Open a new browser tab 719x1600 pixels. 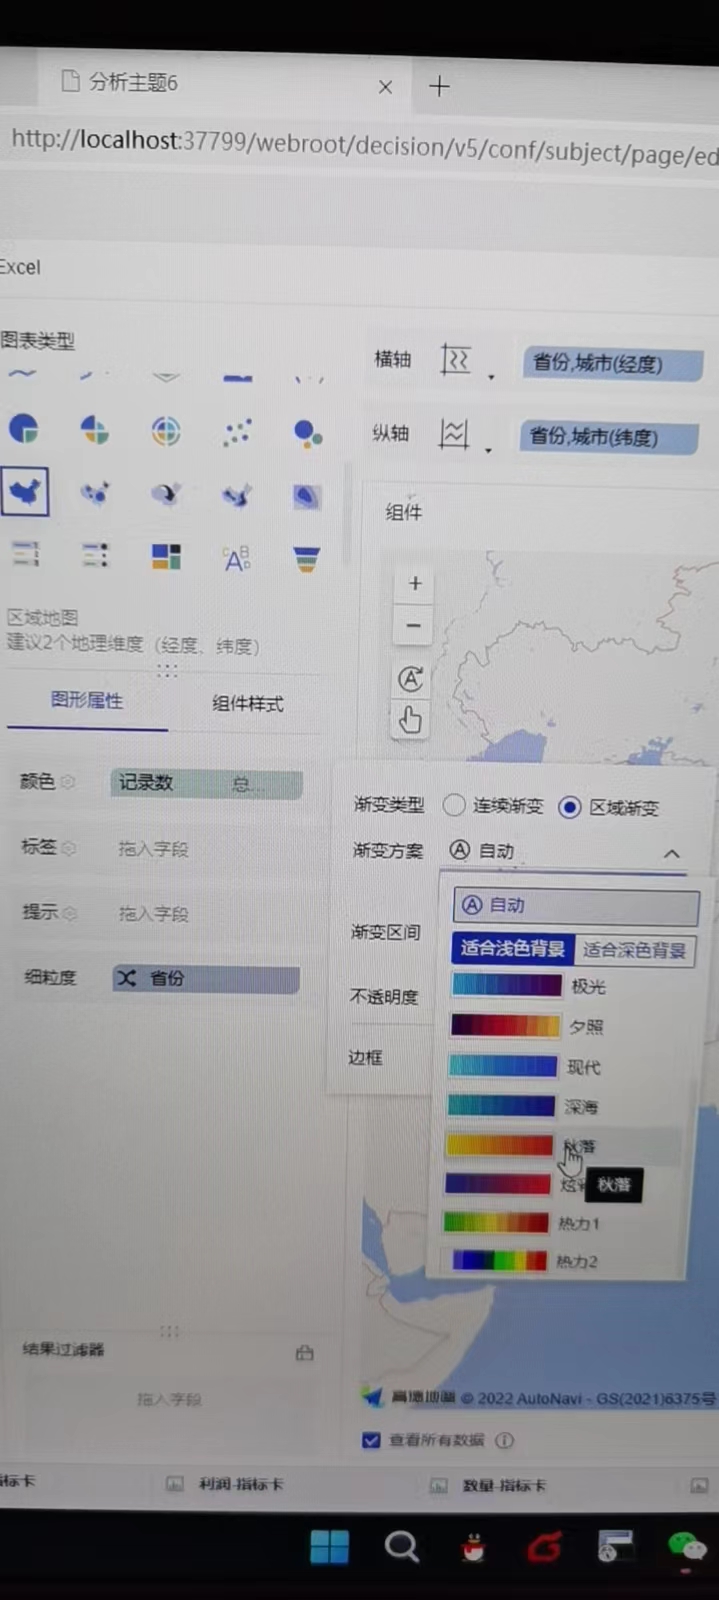[439, 86]
